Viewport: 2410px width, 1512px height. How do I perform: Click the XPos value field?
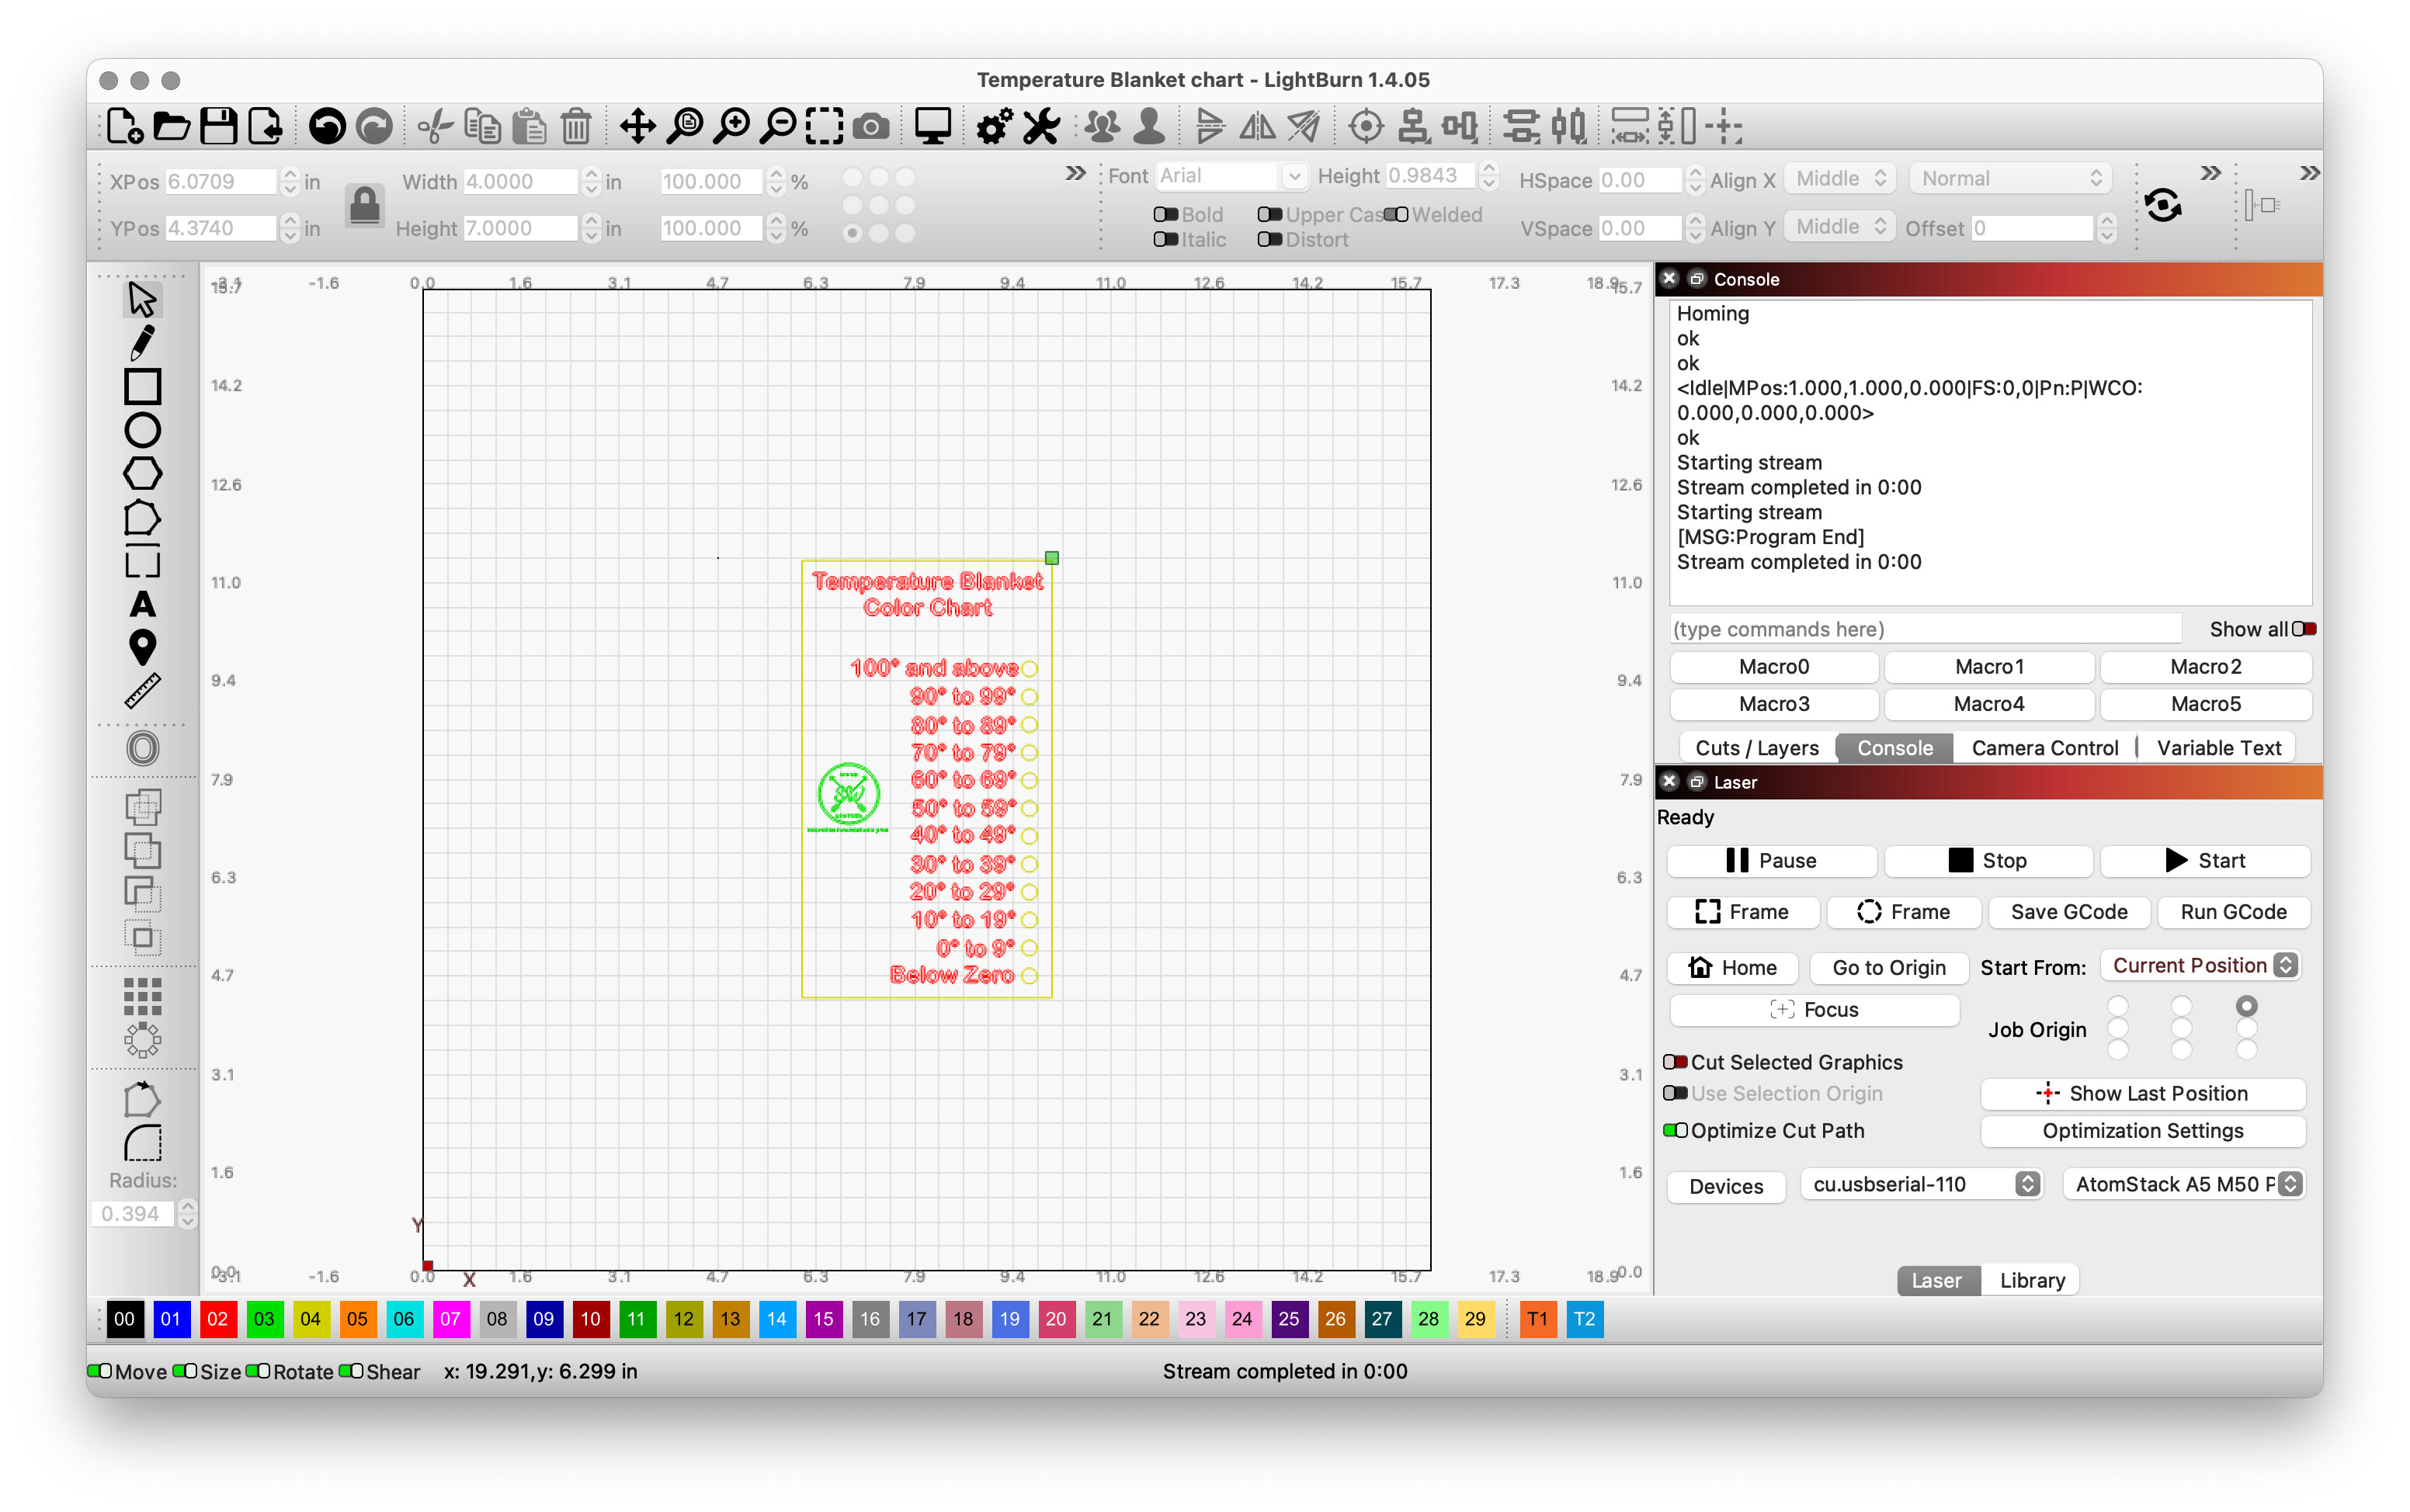pos(220,181)
